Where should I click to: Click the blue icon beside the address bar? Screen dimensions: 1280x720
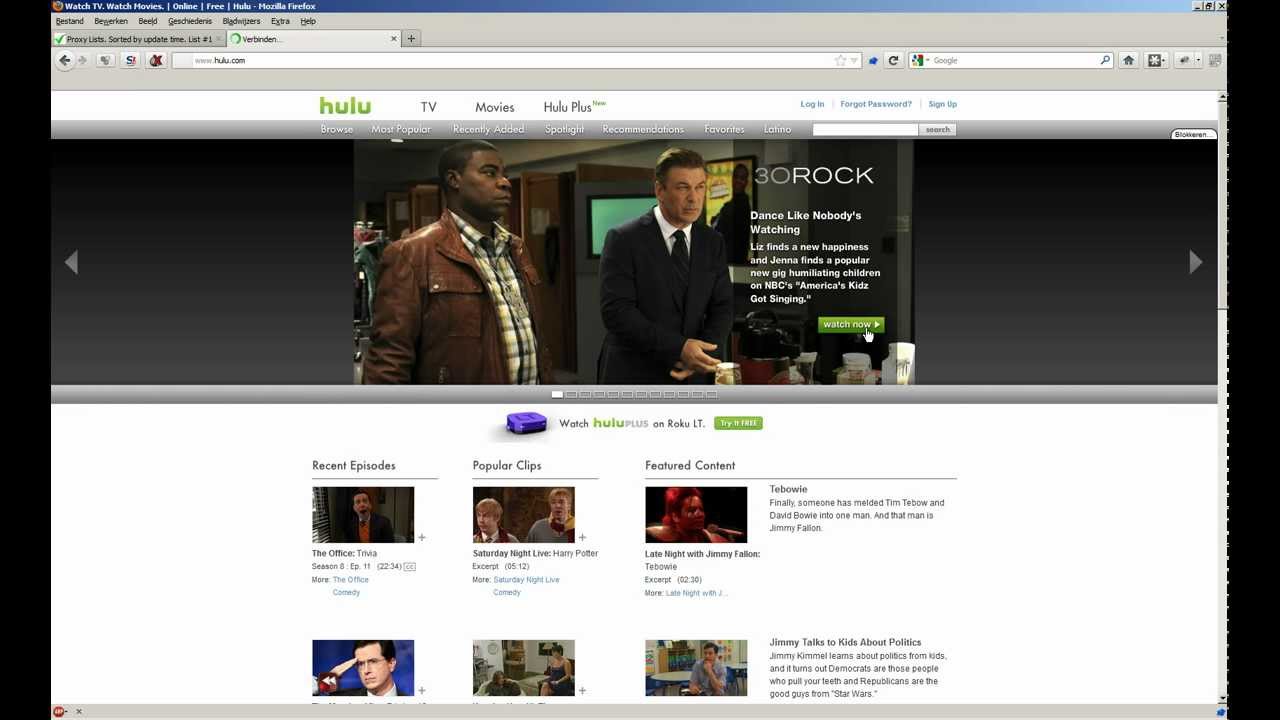point(873,60)
